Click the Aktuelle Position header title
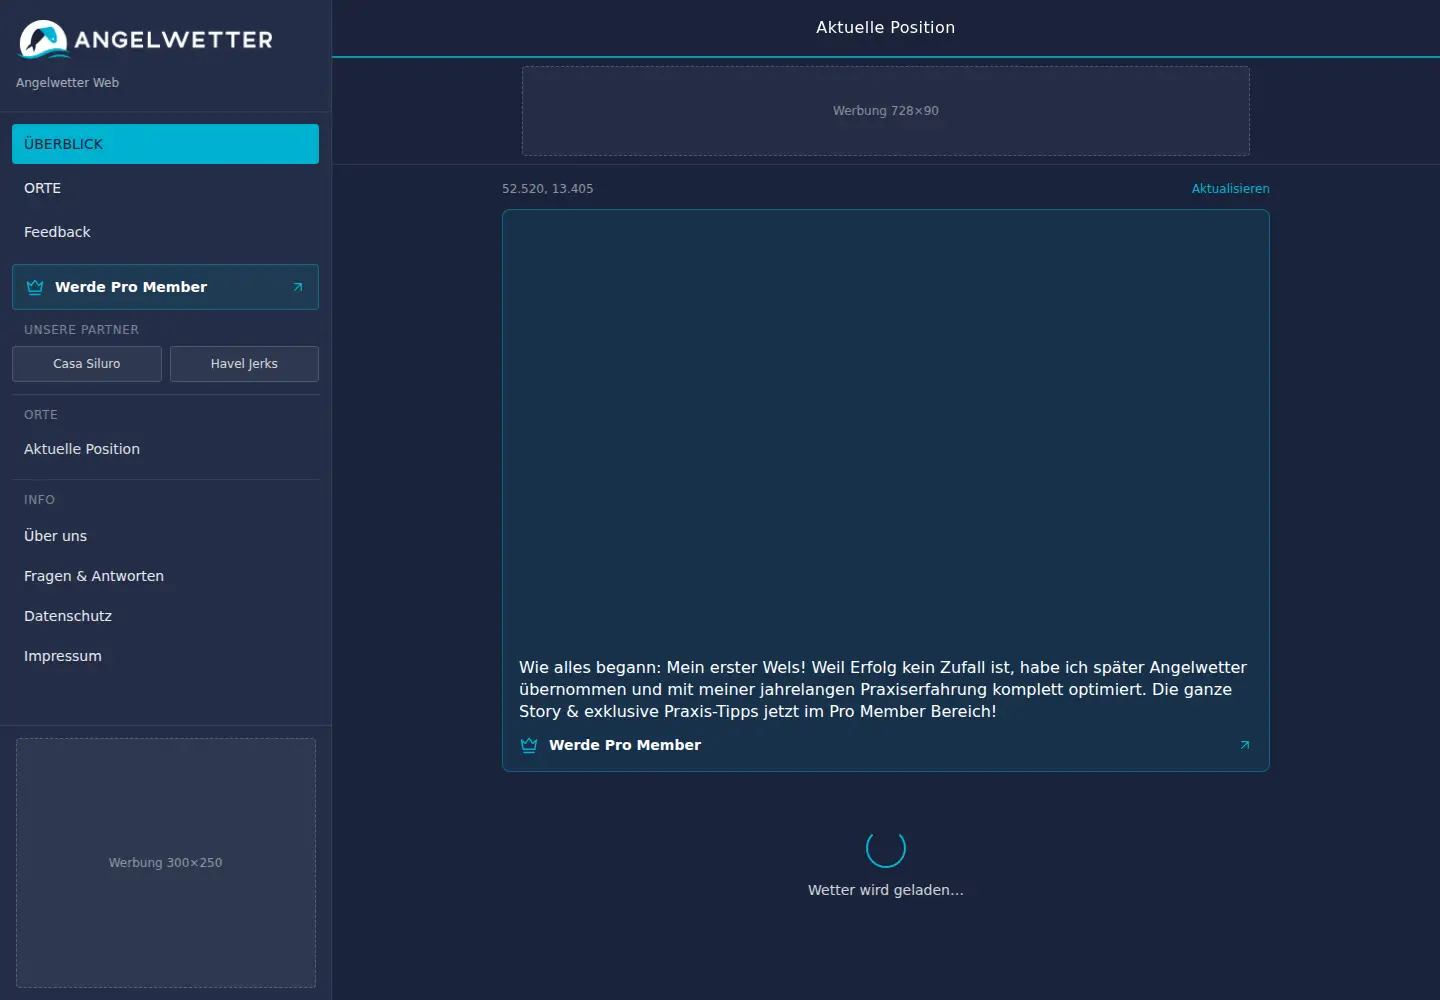The width and height of the screenshot is (1440, 1000). coord(885,28)
